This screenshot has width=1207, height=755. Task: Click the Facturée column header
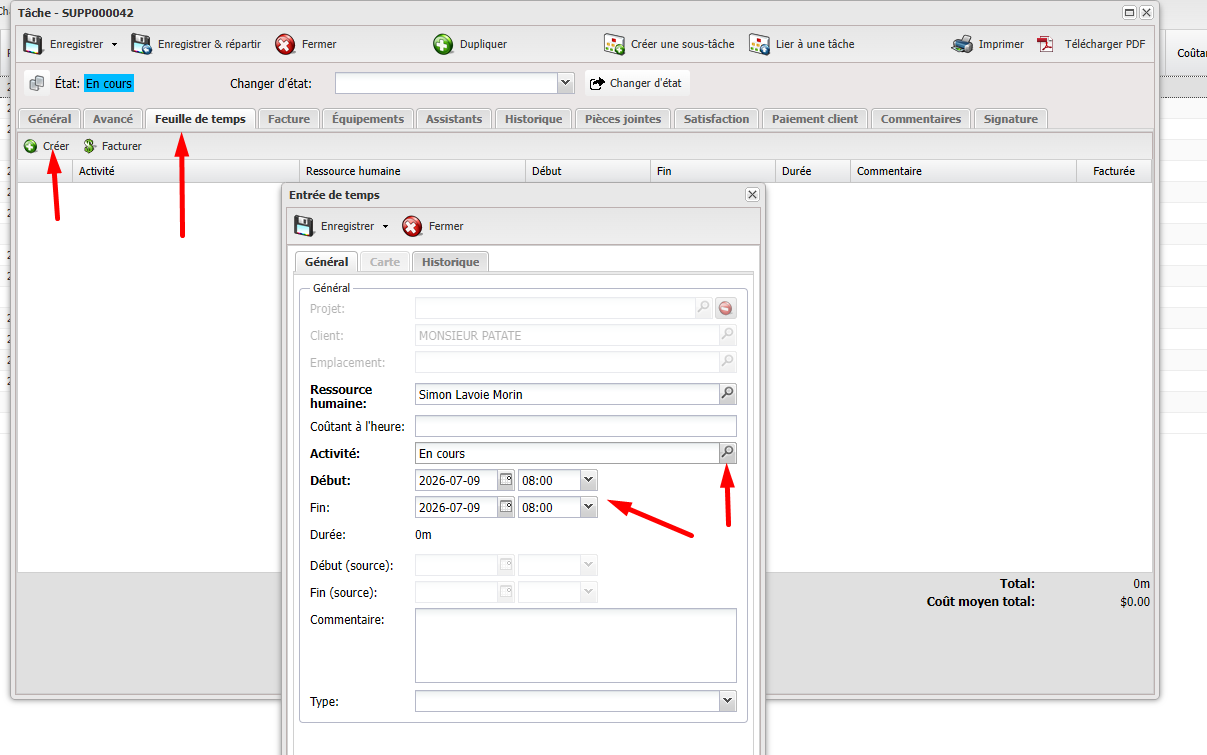click(1114, 171)
